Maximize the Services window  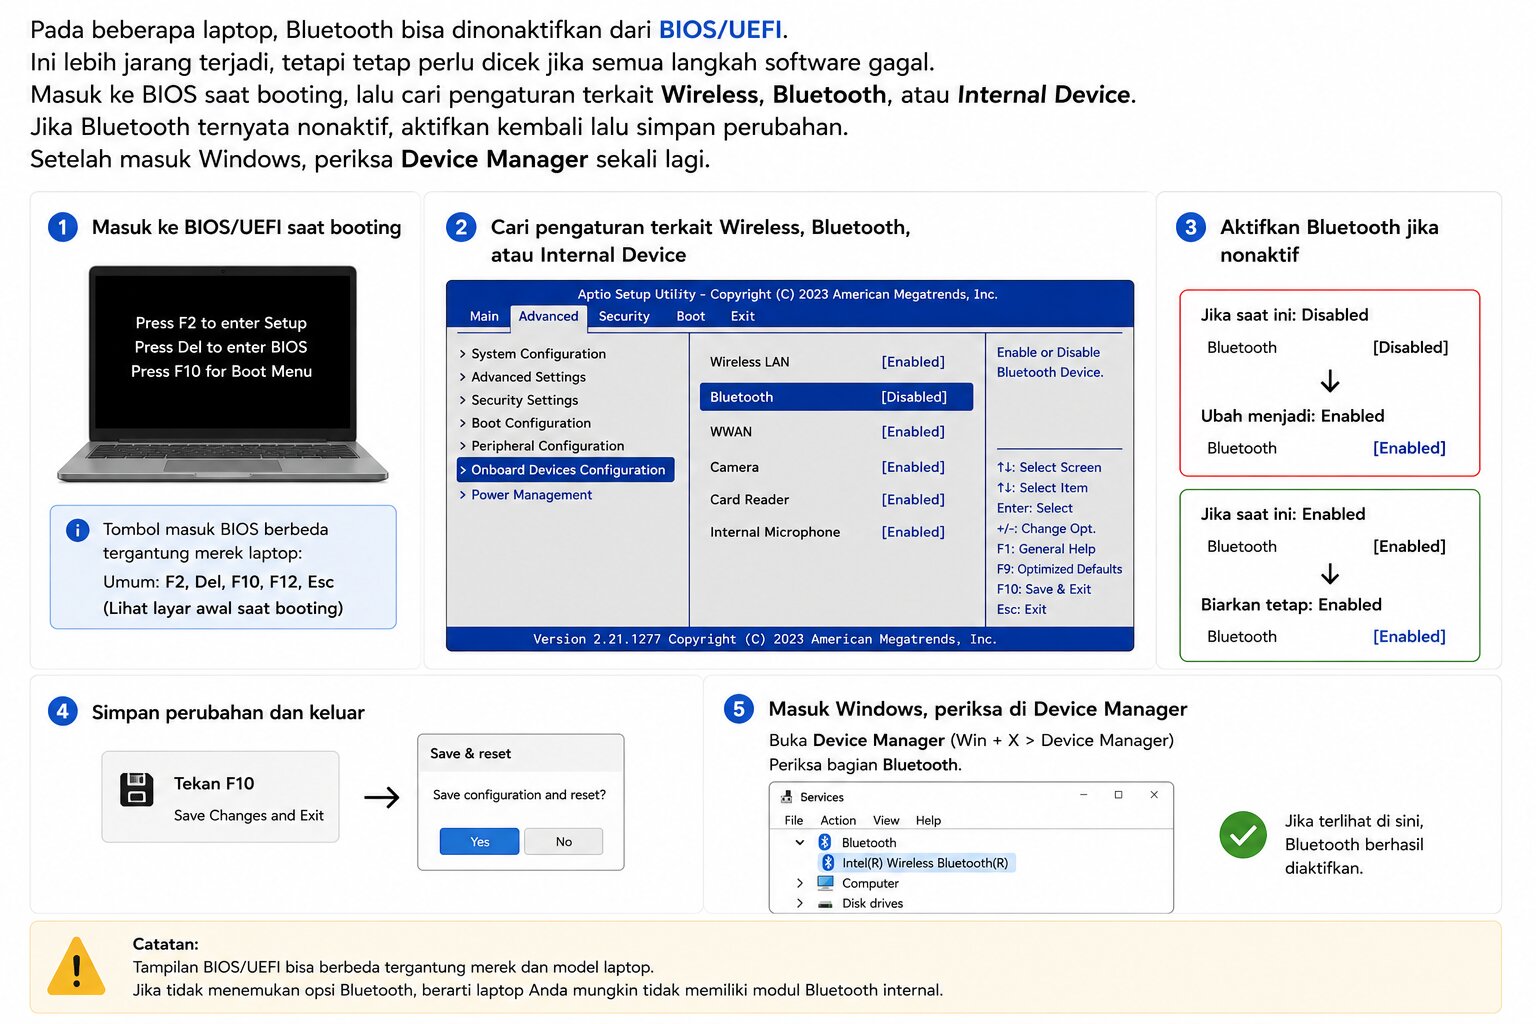1118,795
